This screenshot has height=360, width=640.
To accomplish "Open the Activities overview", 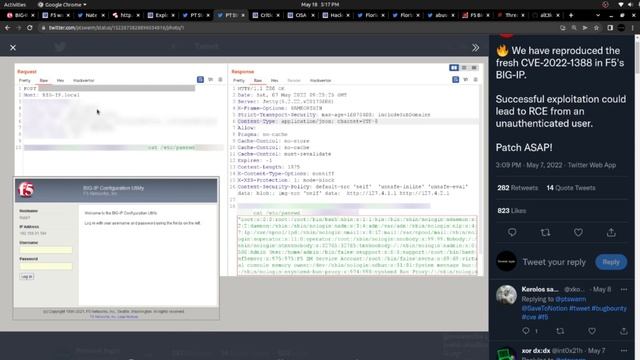I will [x=15, y=4].
